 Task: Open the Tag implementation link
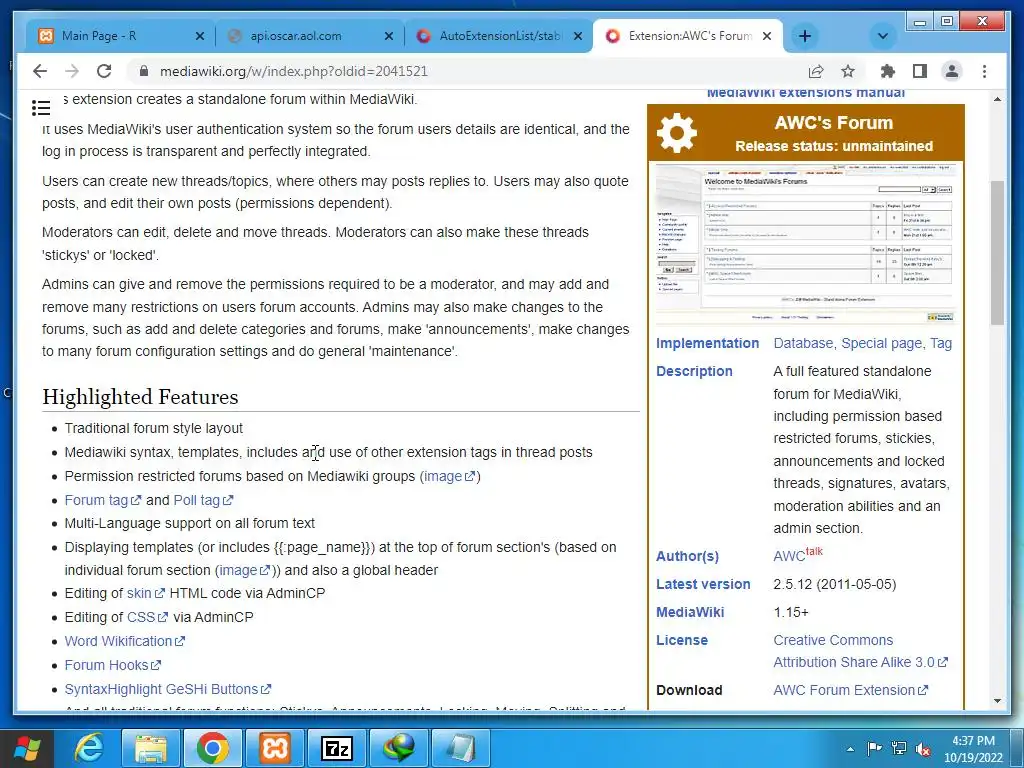coord(941,344)
